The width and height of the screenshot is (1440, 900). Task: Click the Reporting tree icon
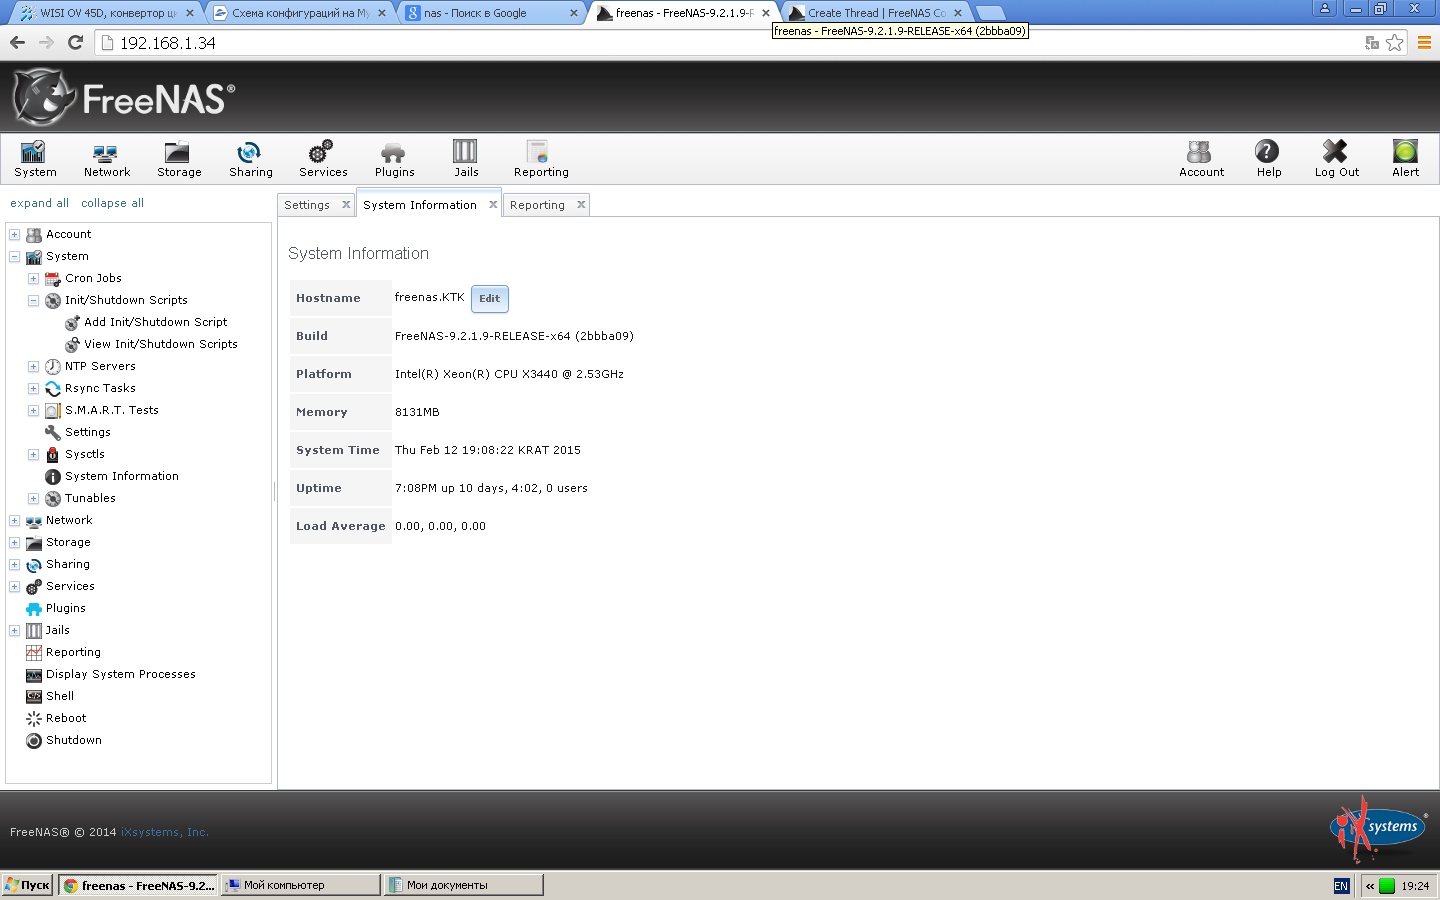point(34,652)
